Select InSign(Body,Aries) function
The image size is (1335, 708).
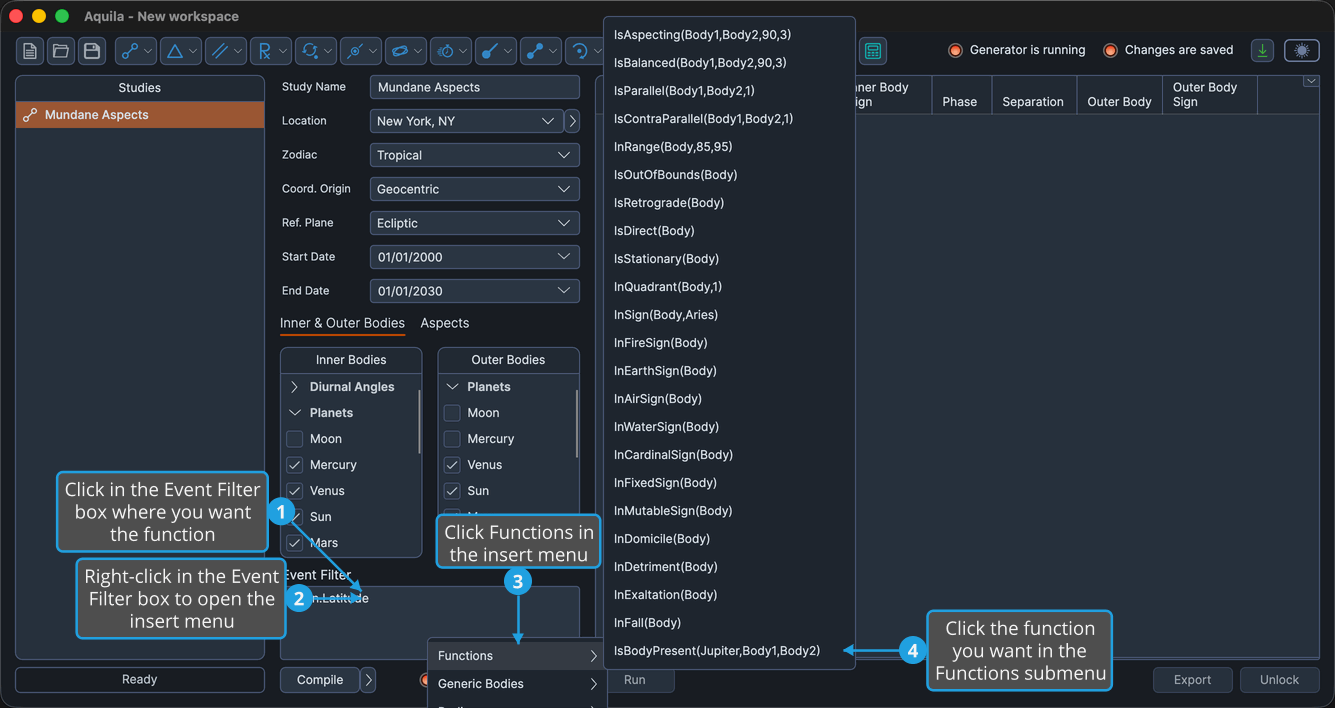(x=729, y=315)
